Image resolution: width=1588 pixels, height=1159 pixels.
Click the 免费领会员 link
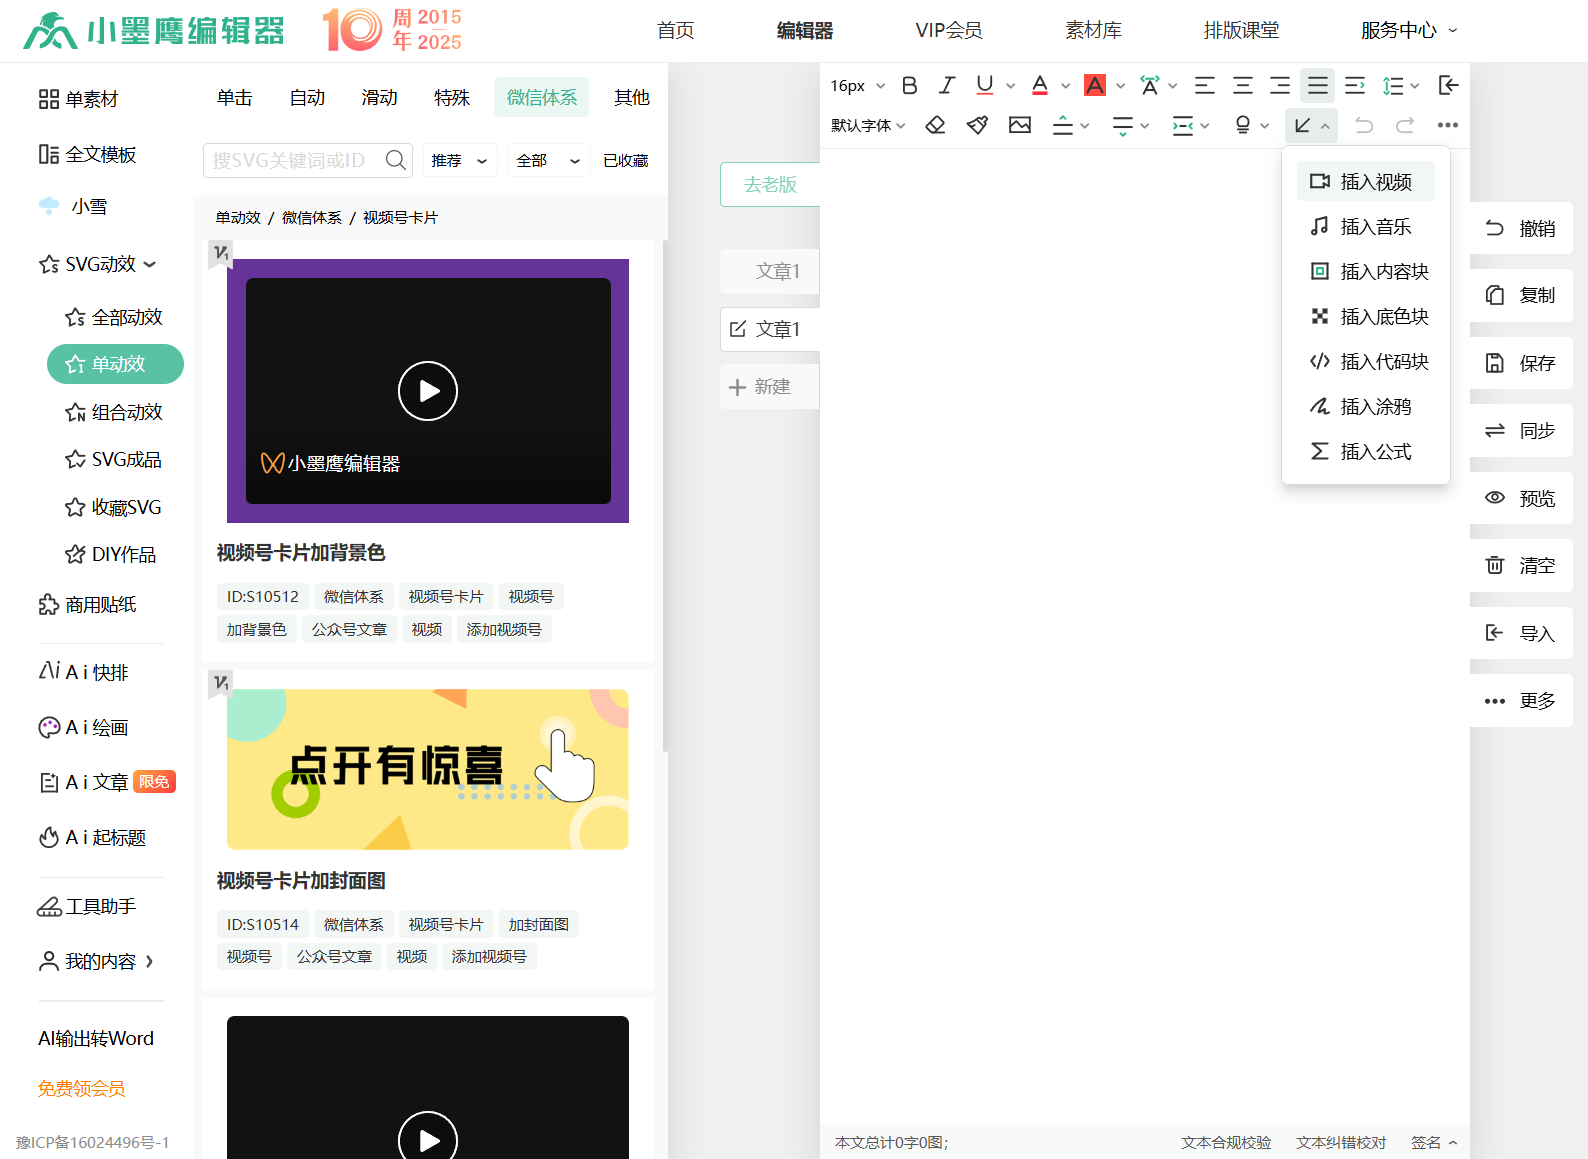[81, 1088]
